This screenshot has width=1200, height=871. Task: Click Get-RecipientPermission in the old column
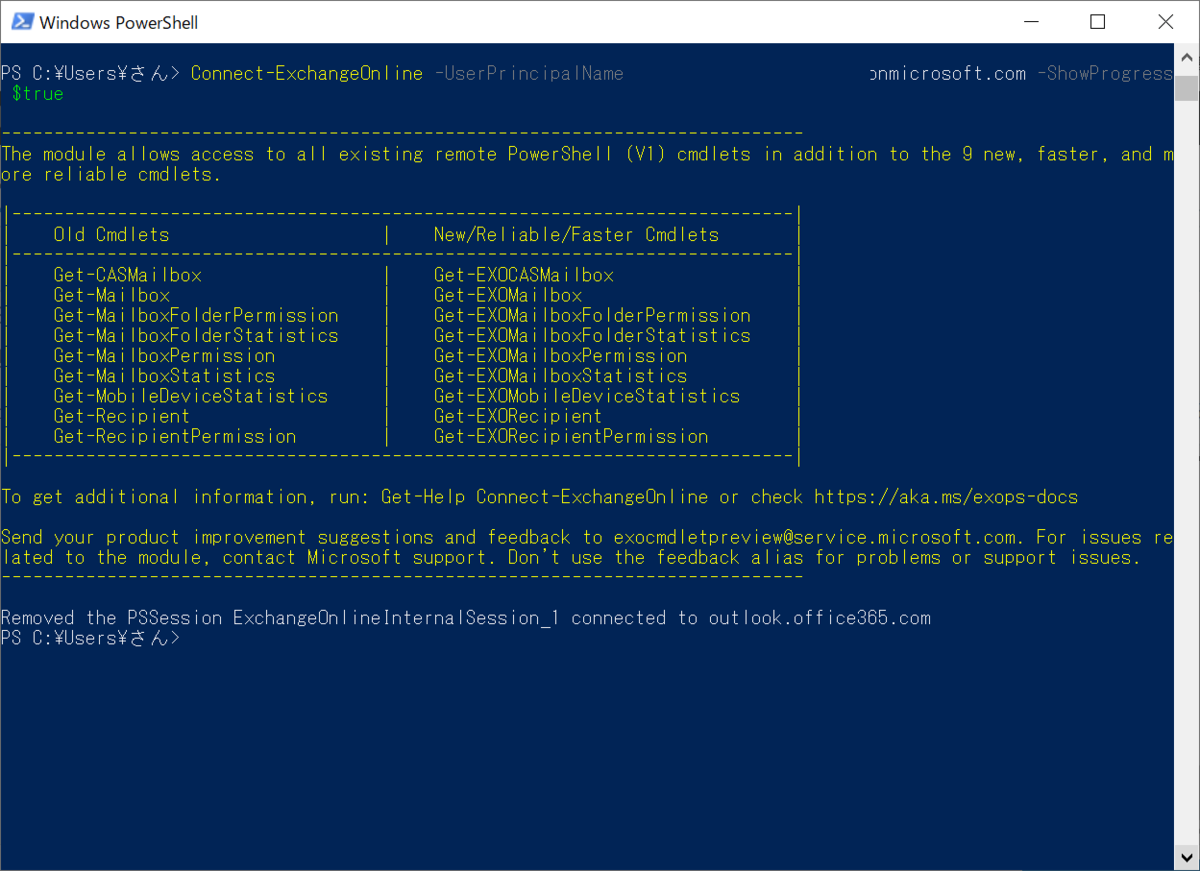click(175, 436)
